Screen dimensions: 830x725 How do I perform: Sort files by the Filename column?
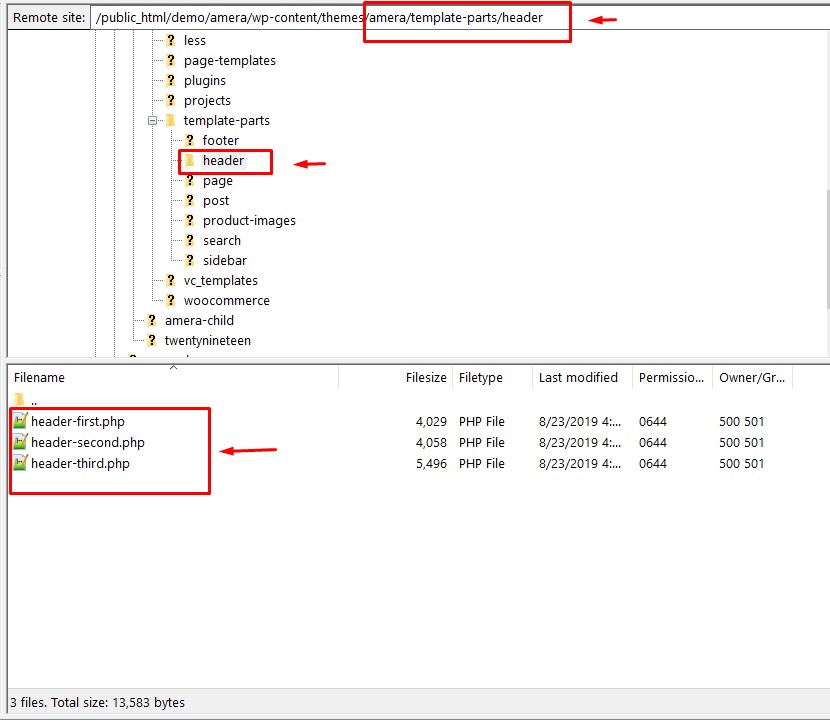coord(39,377)
